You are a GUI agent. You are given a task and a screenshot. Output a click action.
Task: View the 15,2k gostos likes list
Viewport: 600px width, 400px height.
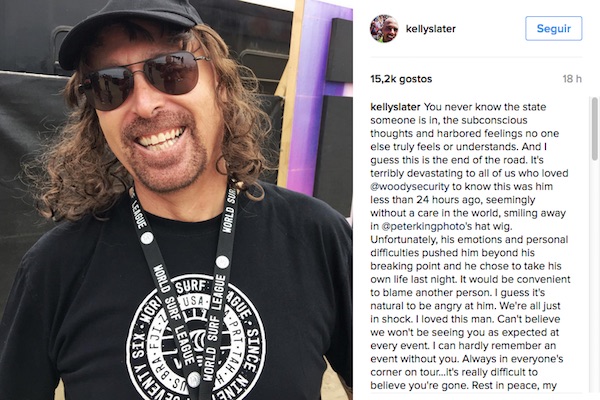pos(401,79)
